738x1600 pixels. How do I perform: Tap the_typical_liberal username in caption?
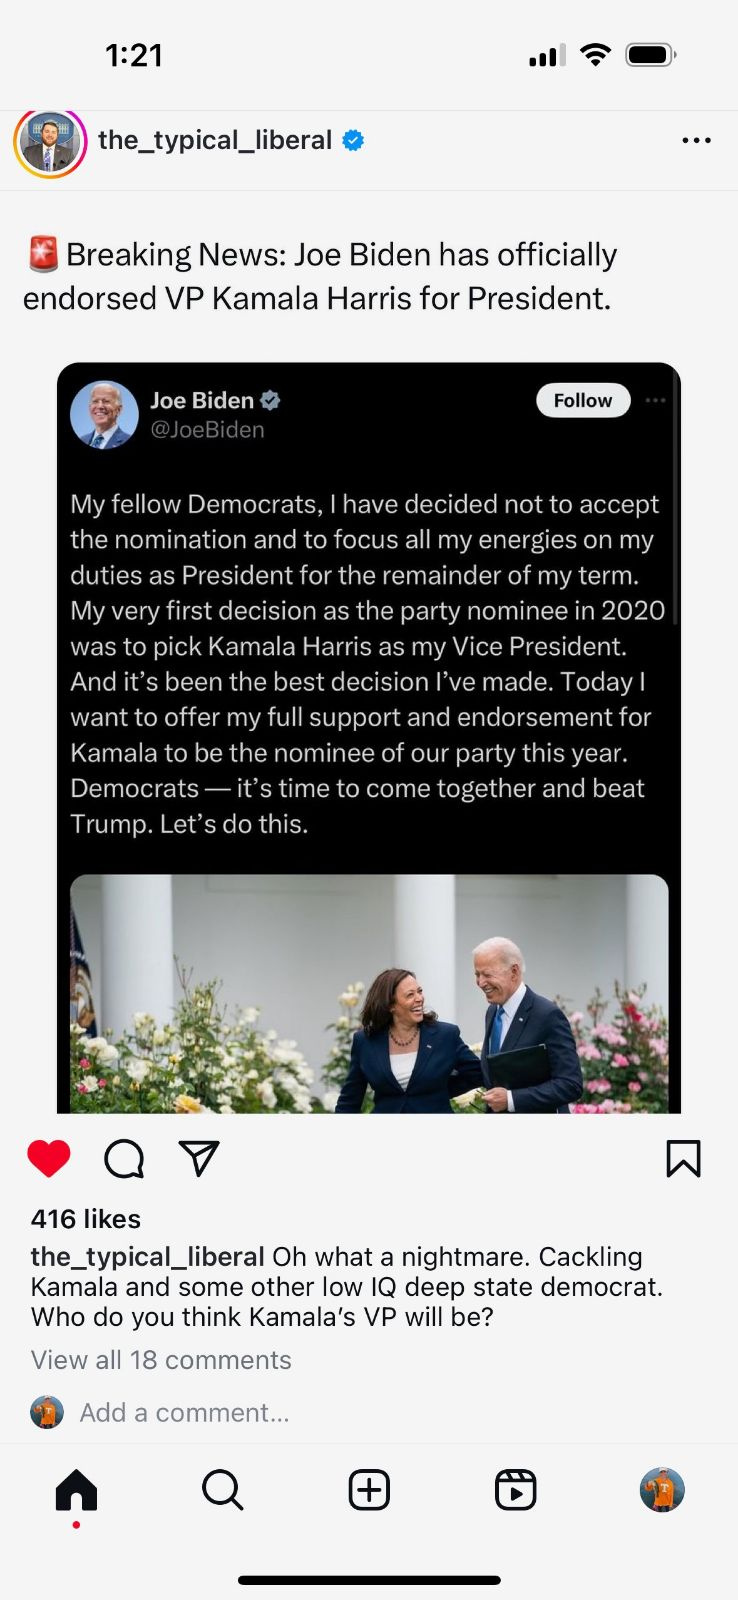click(x=147, y=1257)
